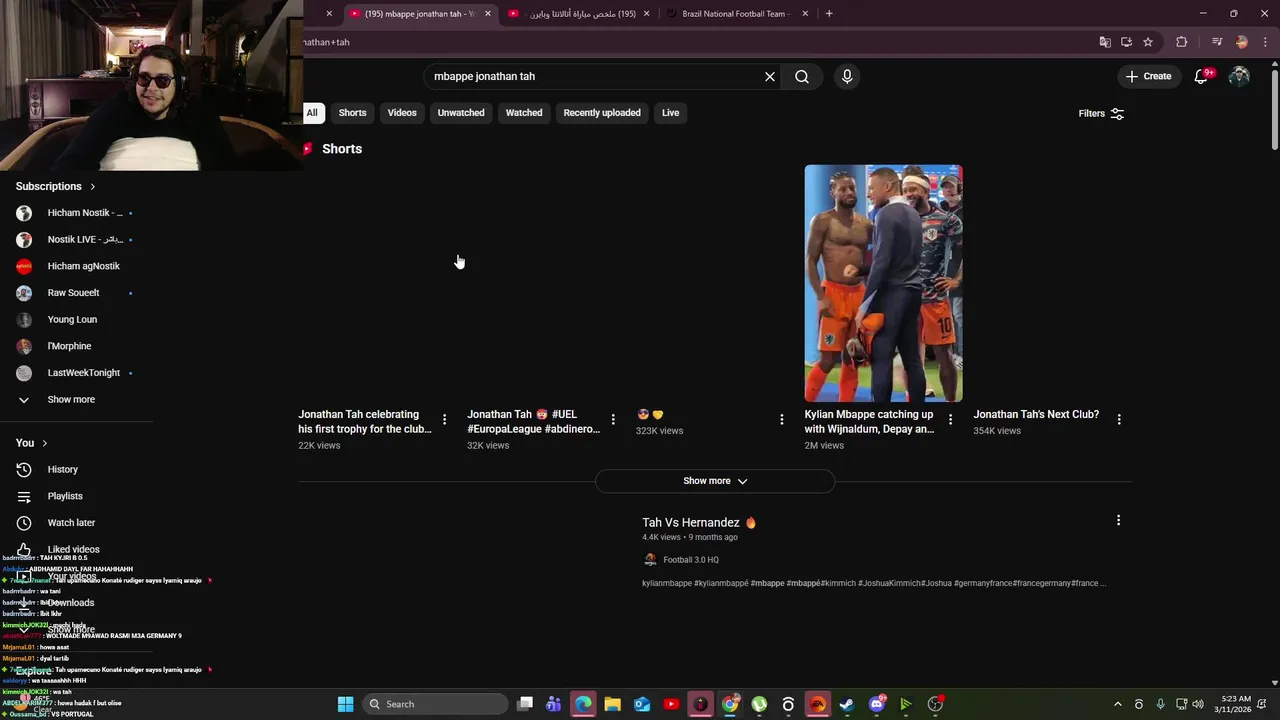Image resolution: width=1280 pixels, height=720 pixels.
Task: Open File Explorer from the taskbar
Action: click(x=612, y=704)
